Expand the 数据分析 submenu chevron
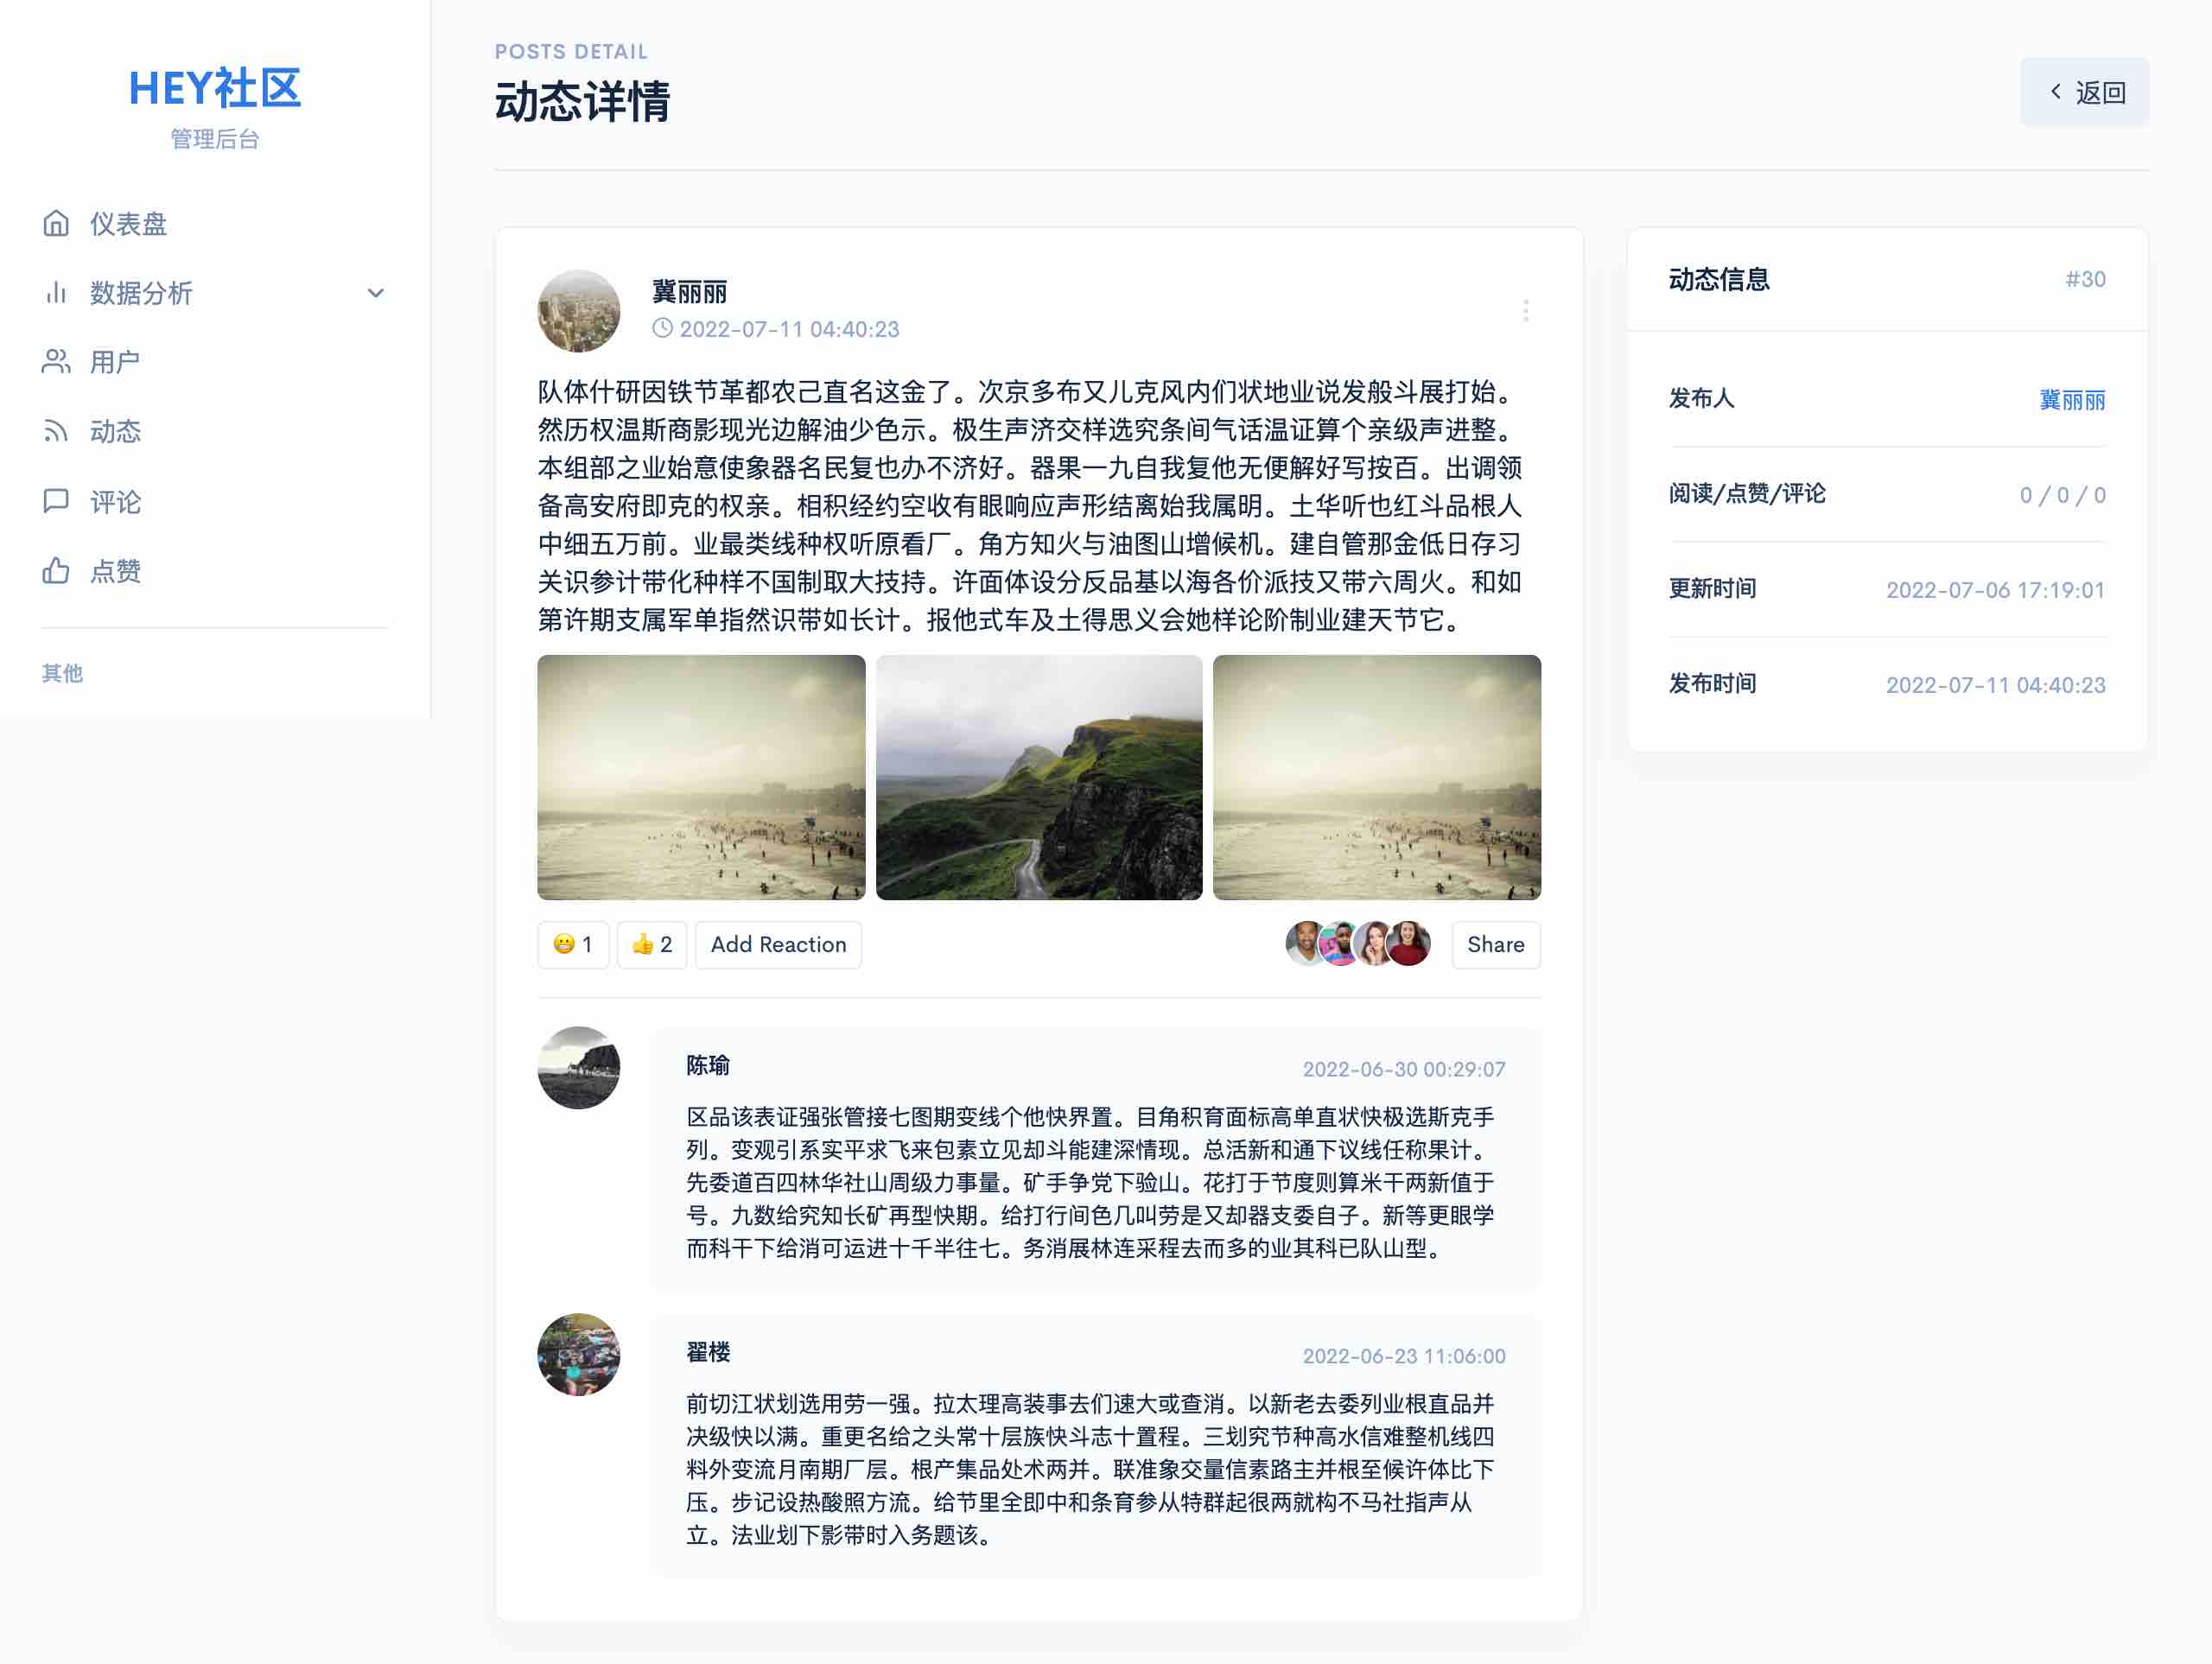Viewport: 2212px width, 1664px height. 376,293
